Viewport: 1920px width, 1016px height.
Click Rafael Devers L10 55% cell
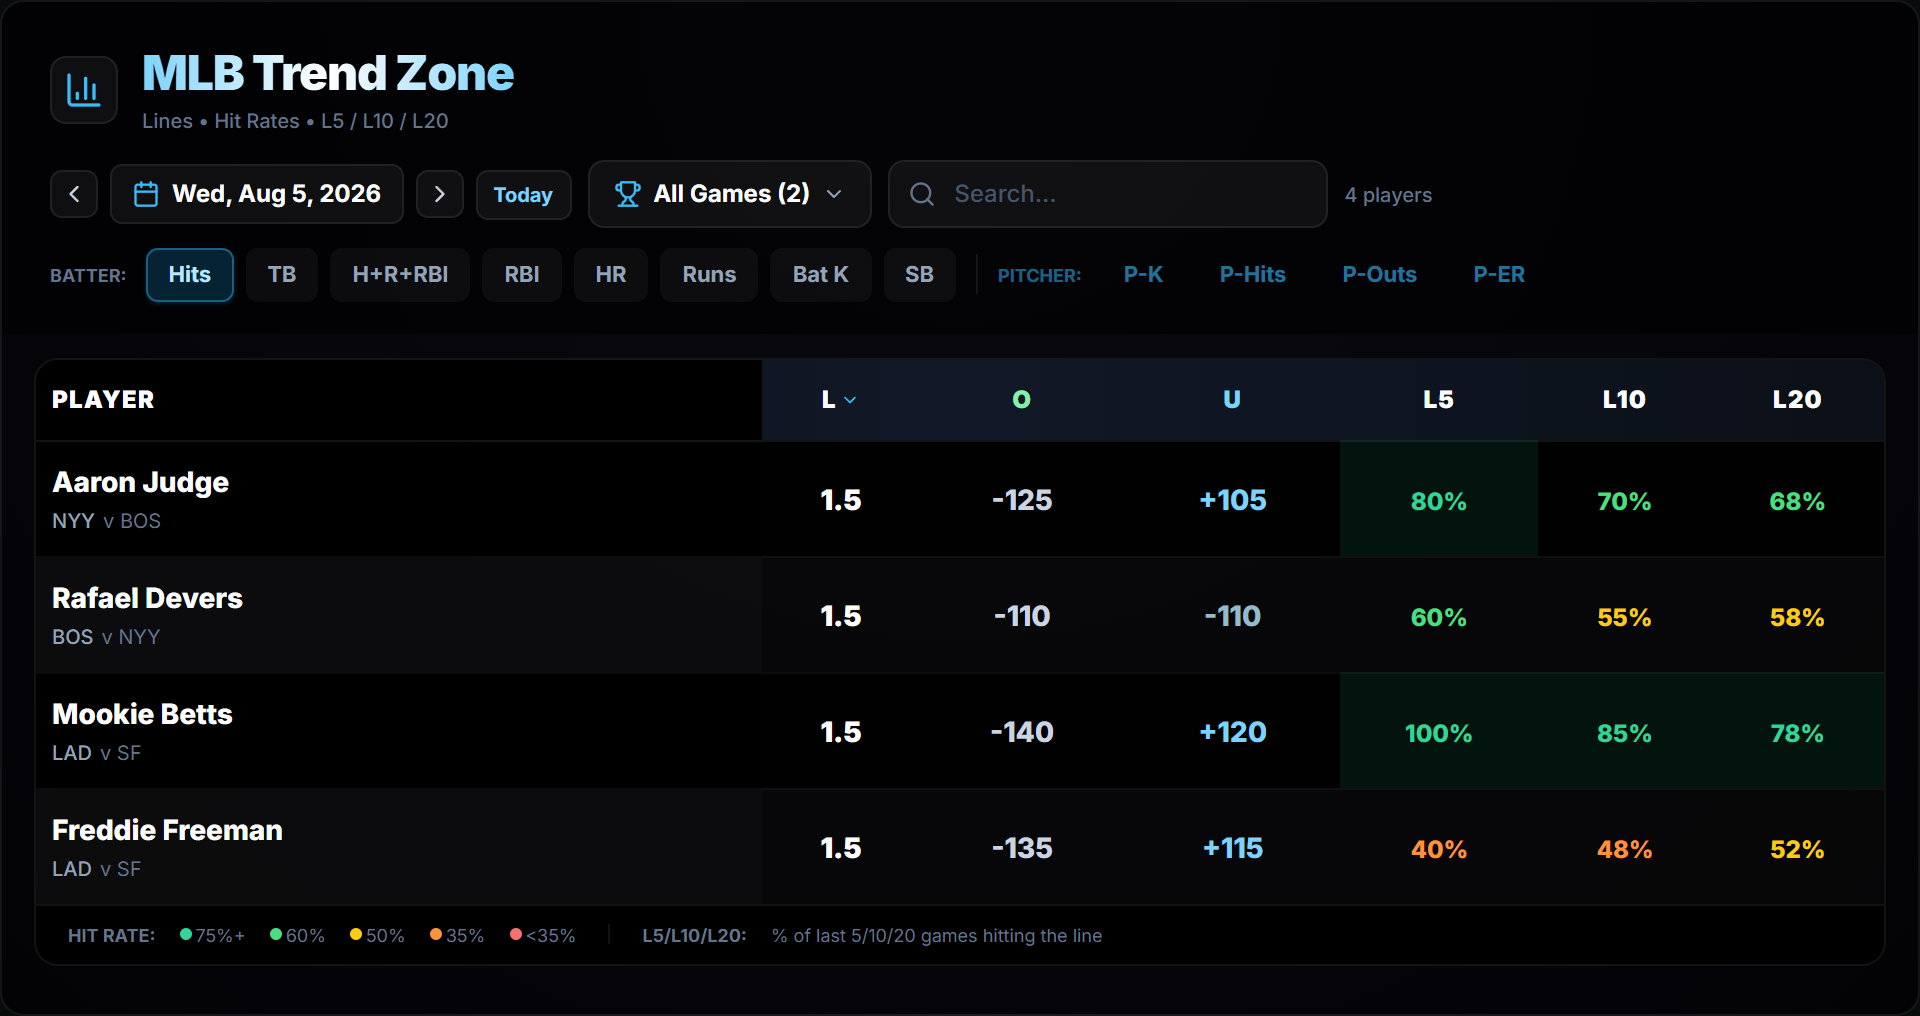(1624, 615)
